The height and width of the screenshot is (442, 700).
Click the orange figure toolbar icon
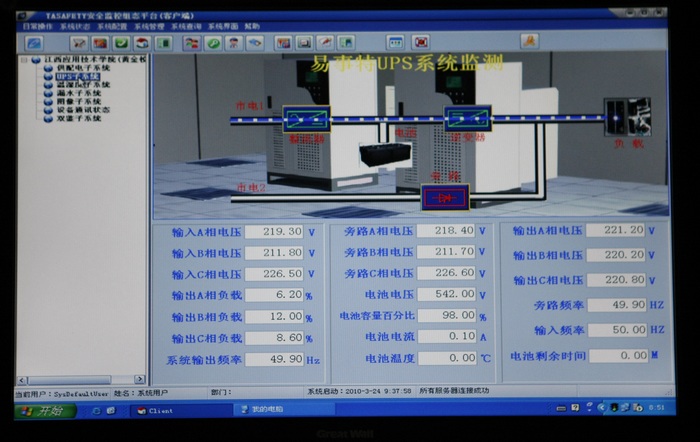click(529, 41)
